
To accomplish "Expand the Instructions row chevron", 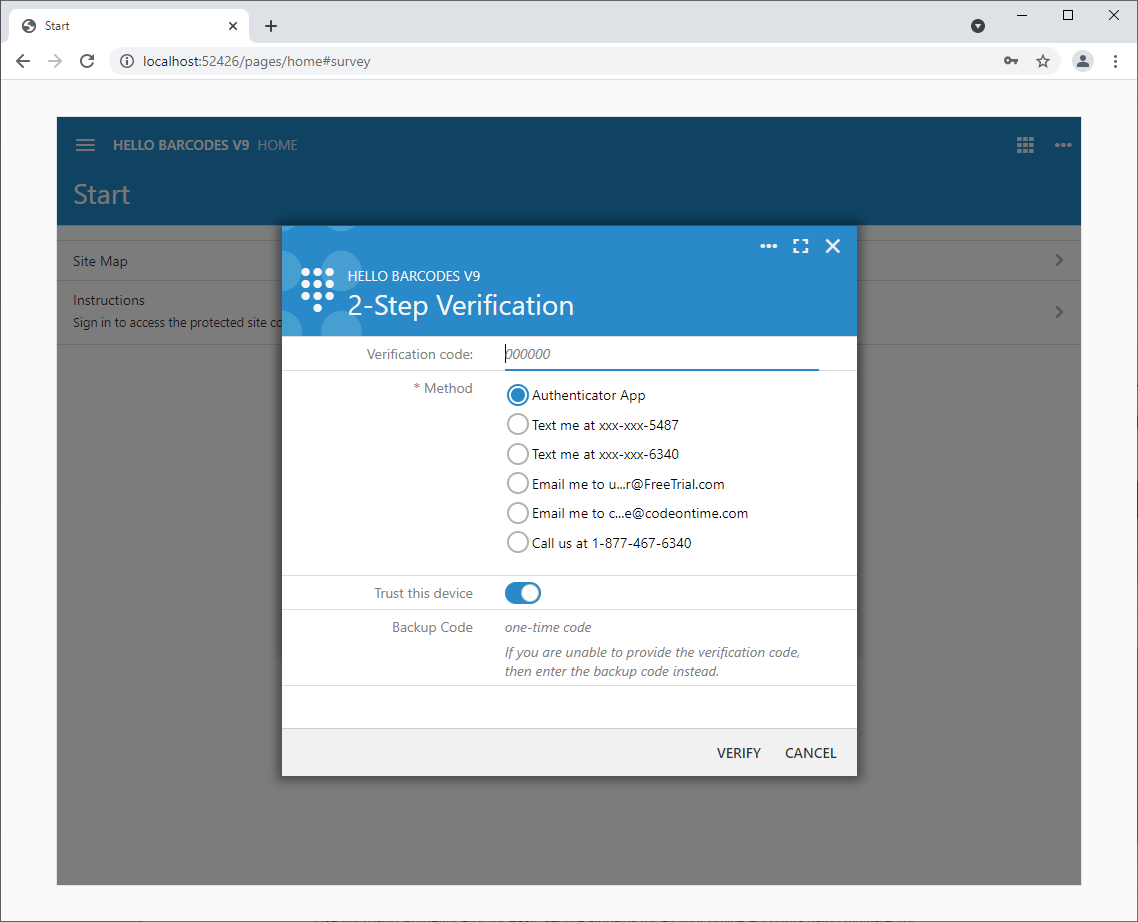I will (x=1059, y=312).
